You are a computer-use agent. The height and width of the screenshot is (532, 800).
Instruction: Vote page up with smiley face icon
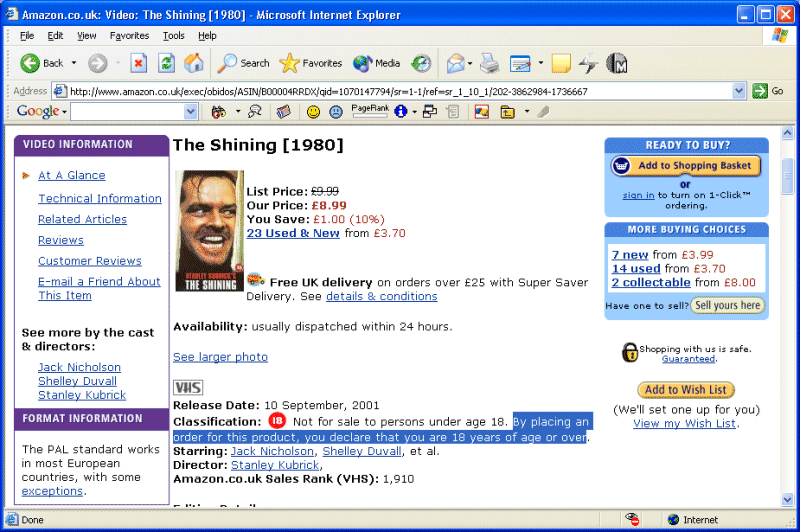(x=313, y=112)
